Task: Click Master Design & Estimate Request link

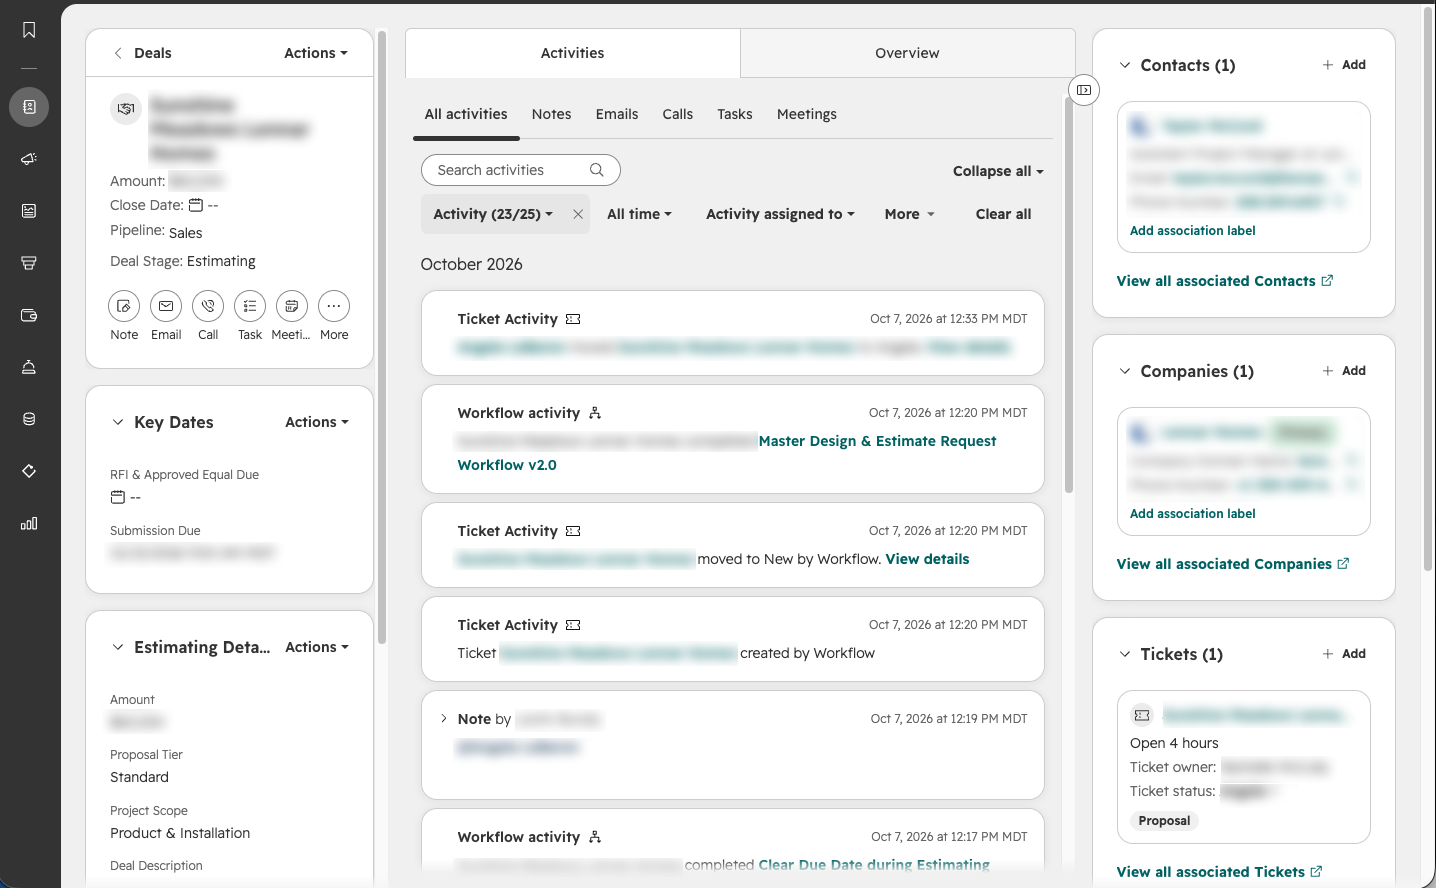Action: click(x=877, y=441)
